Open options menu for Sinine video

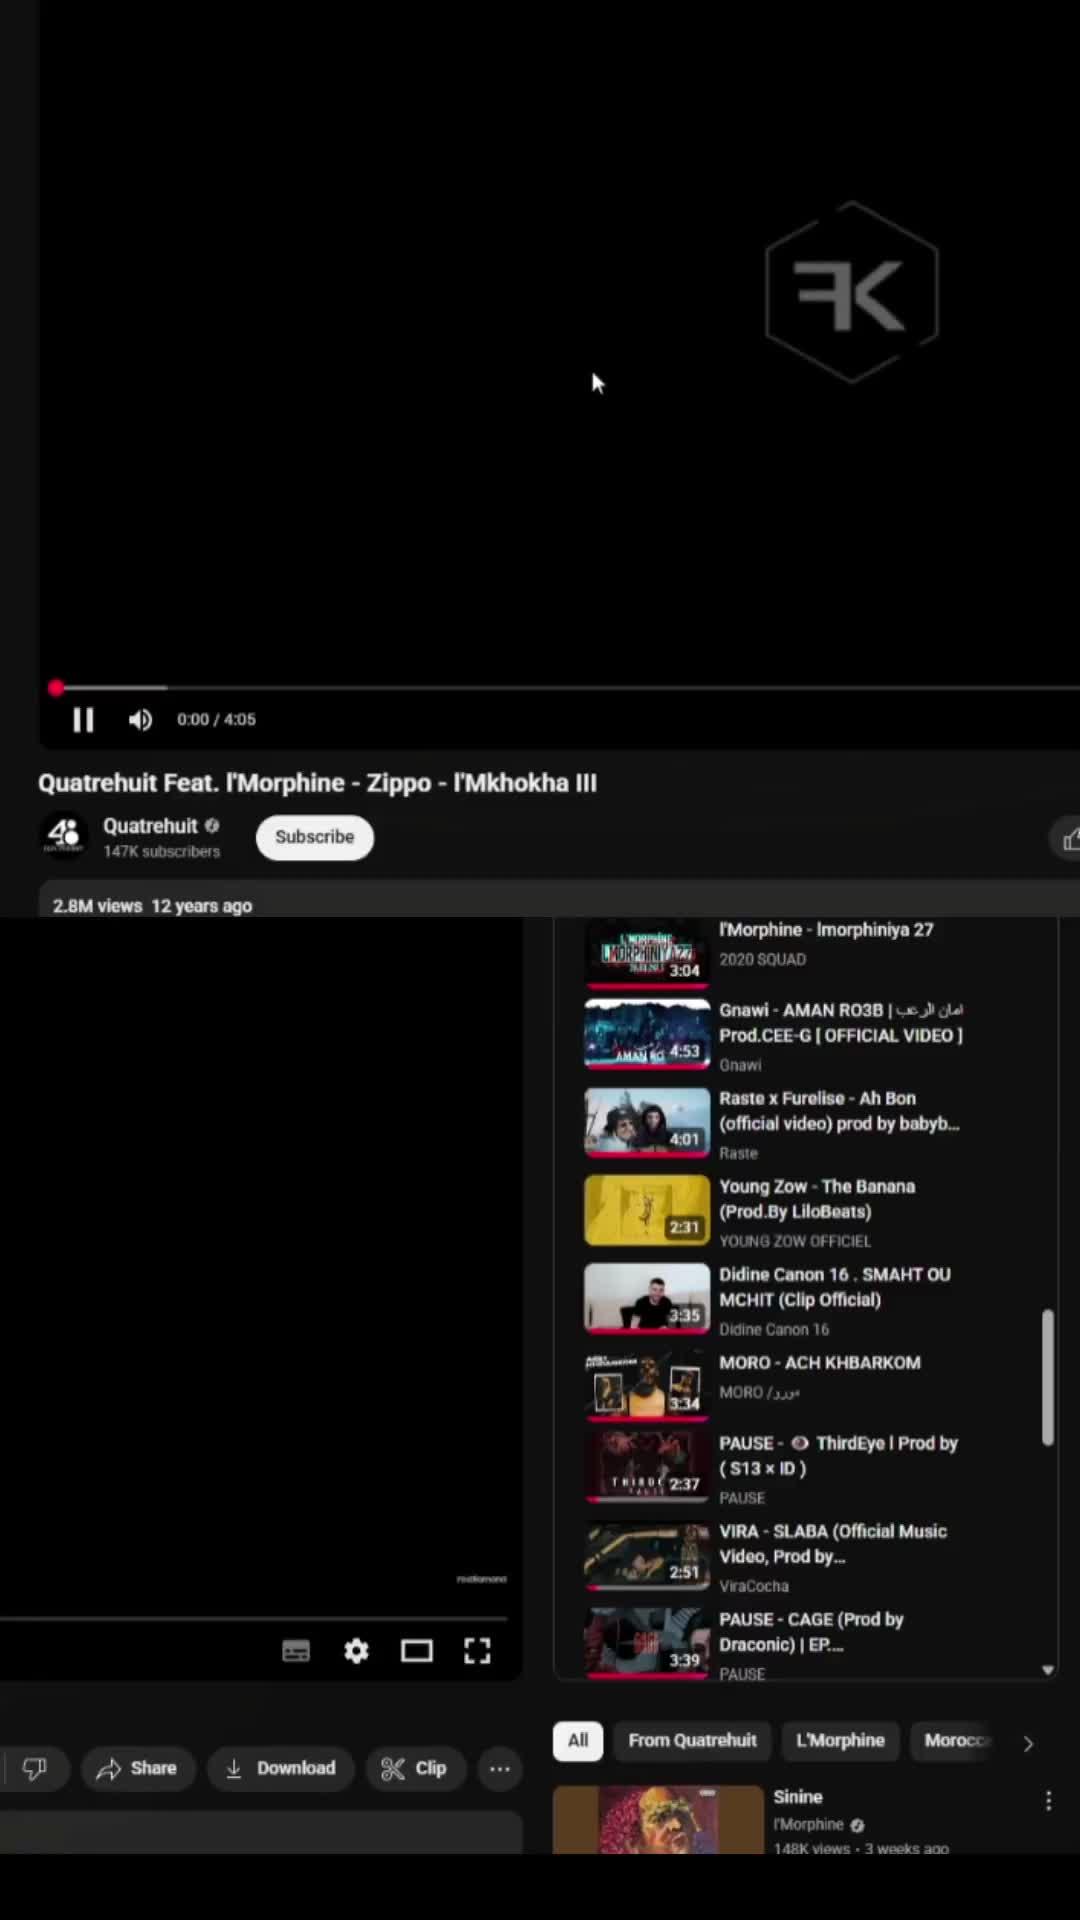[1048, 1801]
